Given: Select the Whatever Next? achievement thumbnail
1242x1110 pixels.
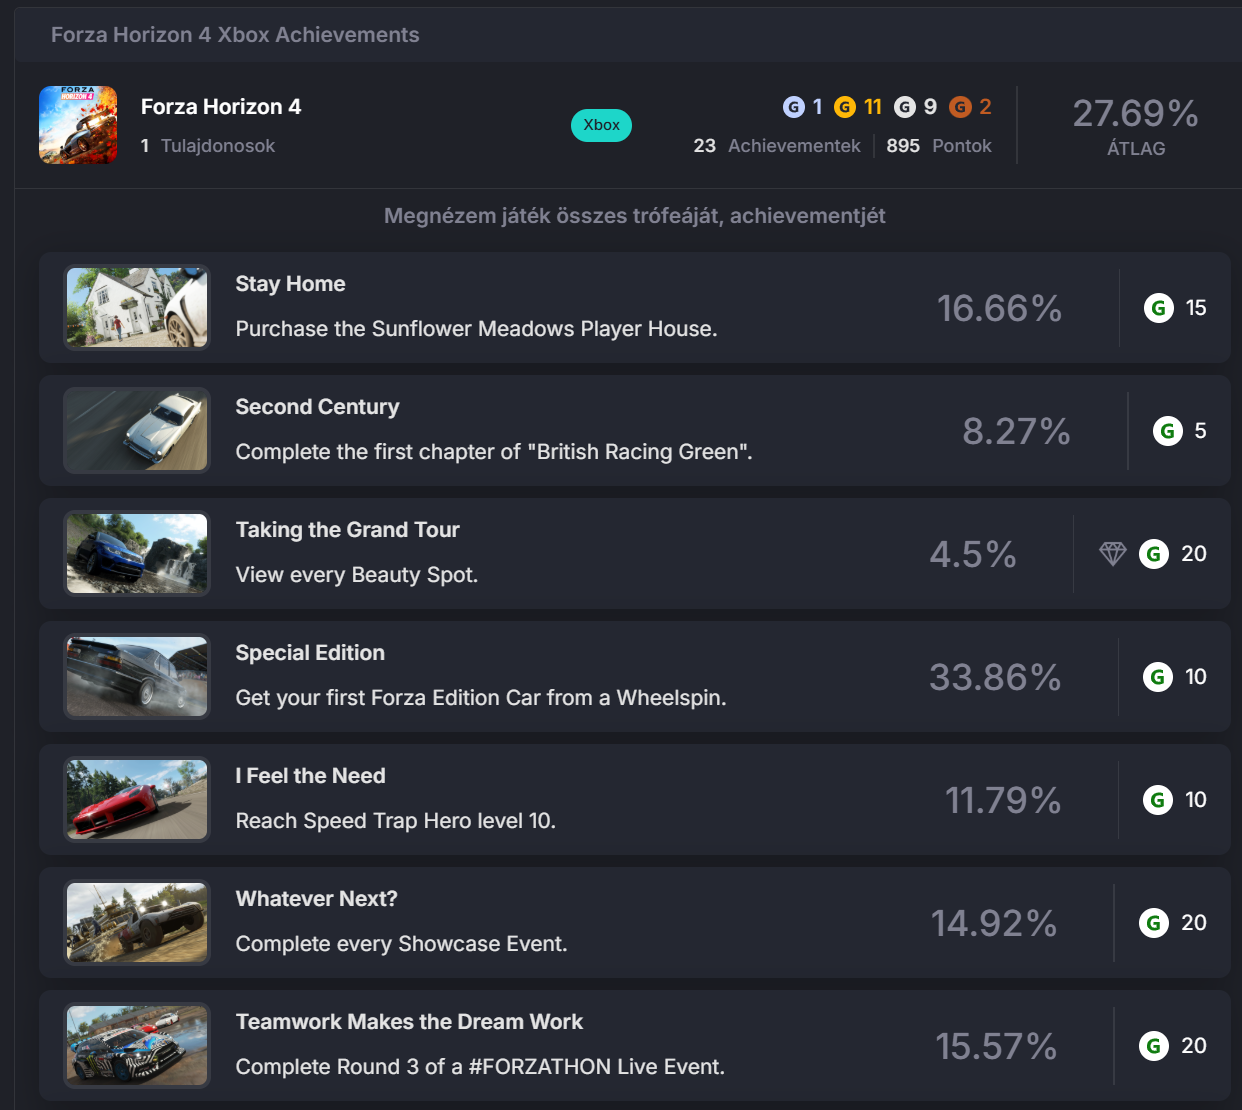Looking at the screenshot, I should 137,922.
